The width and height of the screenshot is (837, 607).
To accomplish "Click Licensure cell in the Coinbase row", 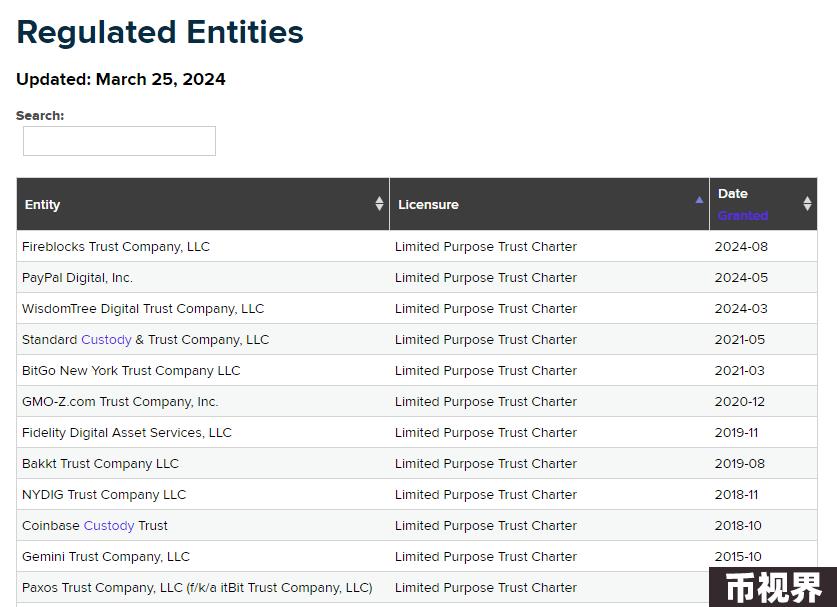I will tap(486, 525).
